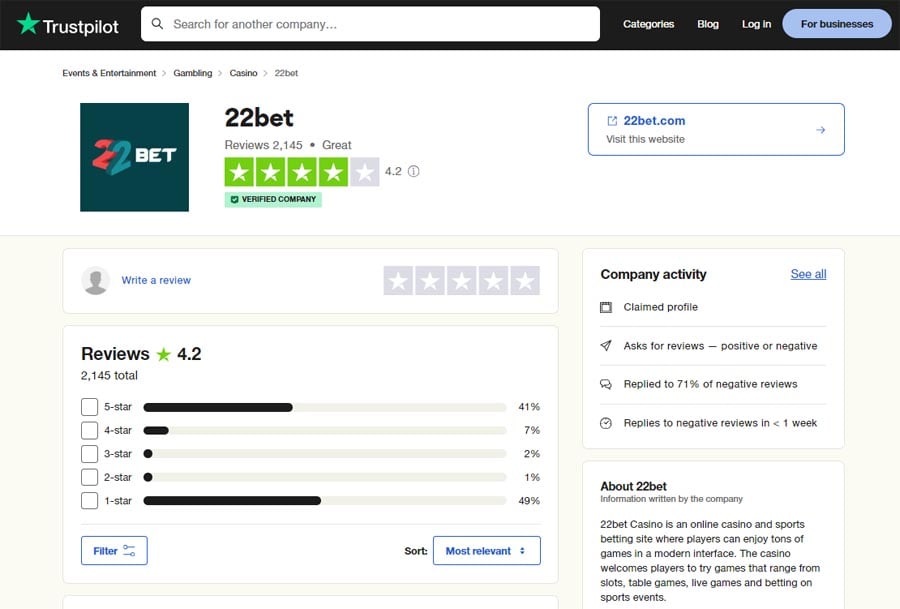Viewport: 900px width, 609px height.
Task: Tick the 2-star filter checkbox
Action: [x=90, y=478]
